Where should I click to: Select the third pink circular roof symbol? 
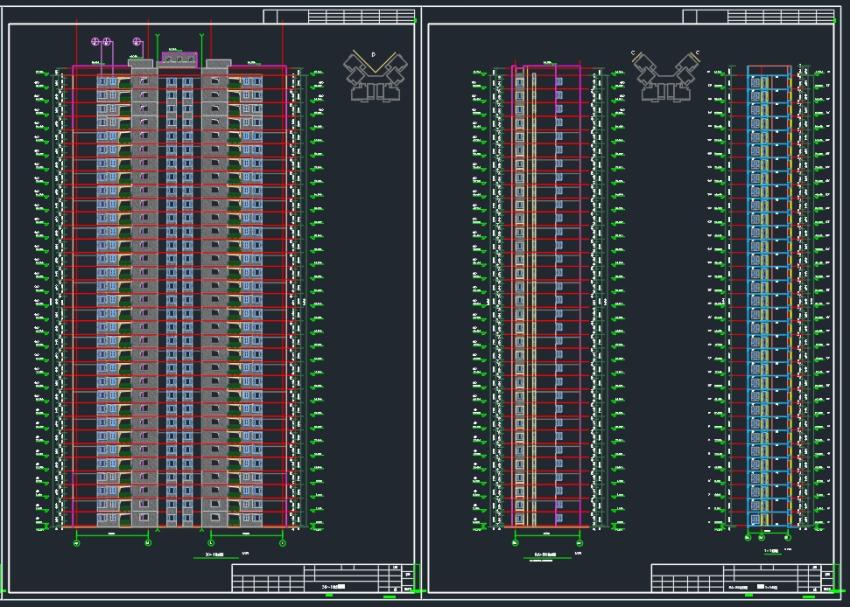coord(137,42)
